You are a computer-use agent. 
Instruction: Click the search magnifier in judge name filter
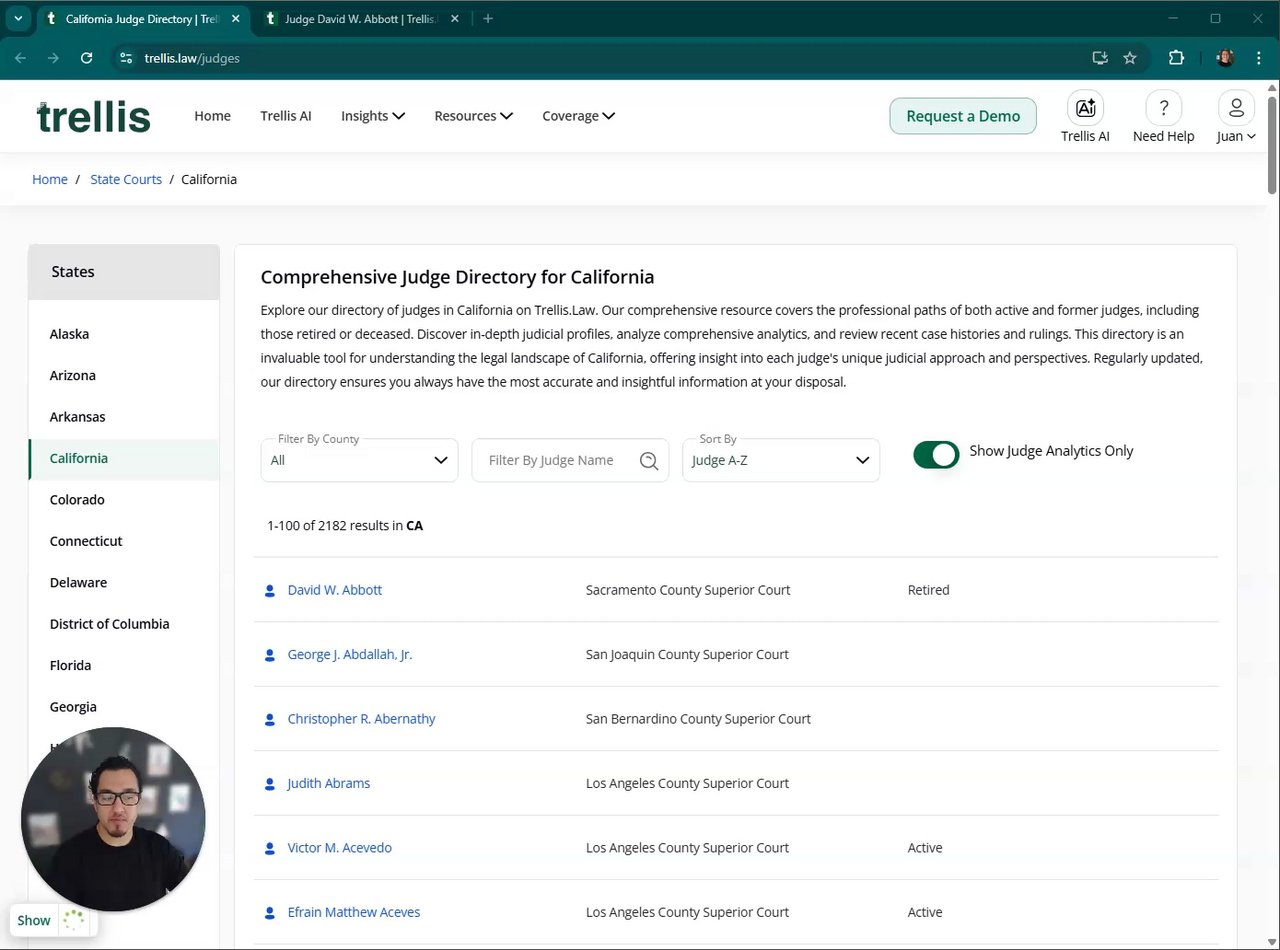coord(649,460)
